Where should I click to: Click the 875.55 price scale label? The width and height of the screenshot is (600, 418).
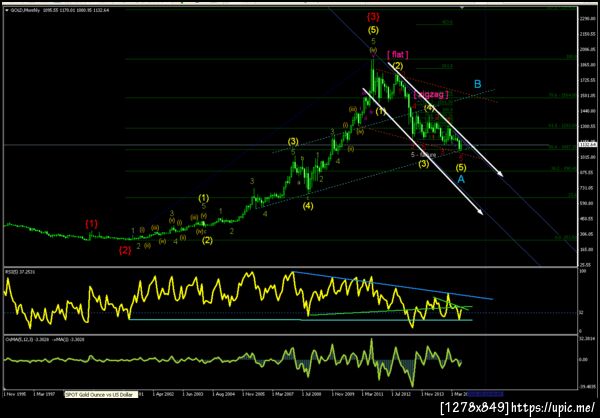(x=586, y=173)
